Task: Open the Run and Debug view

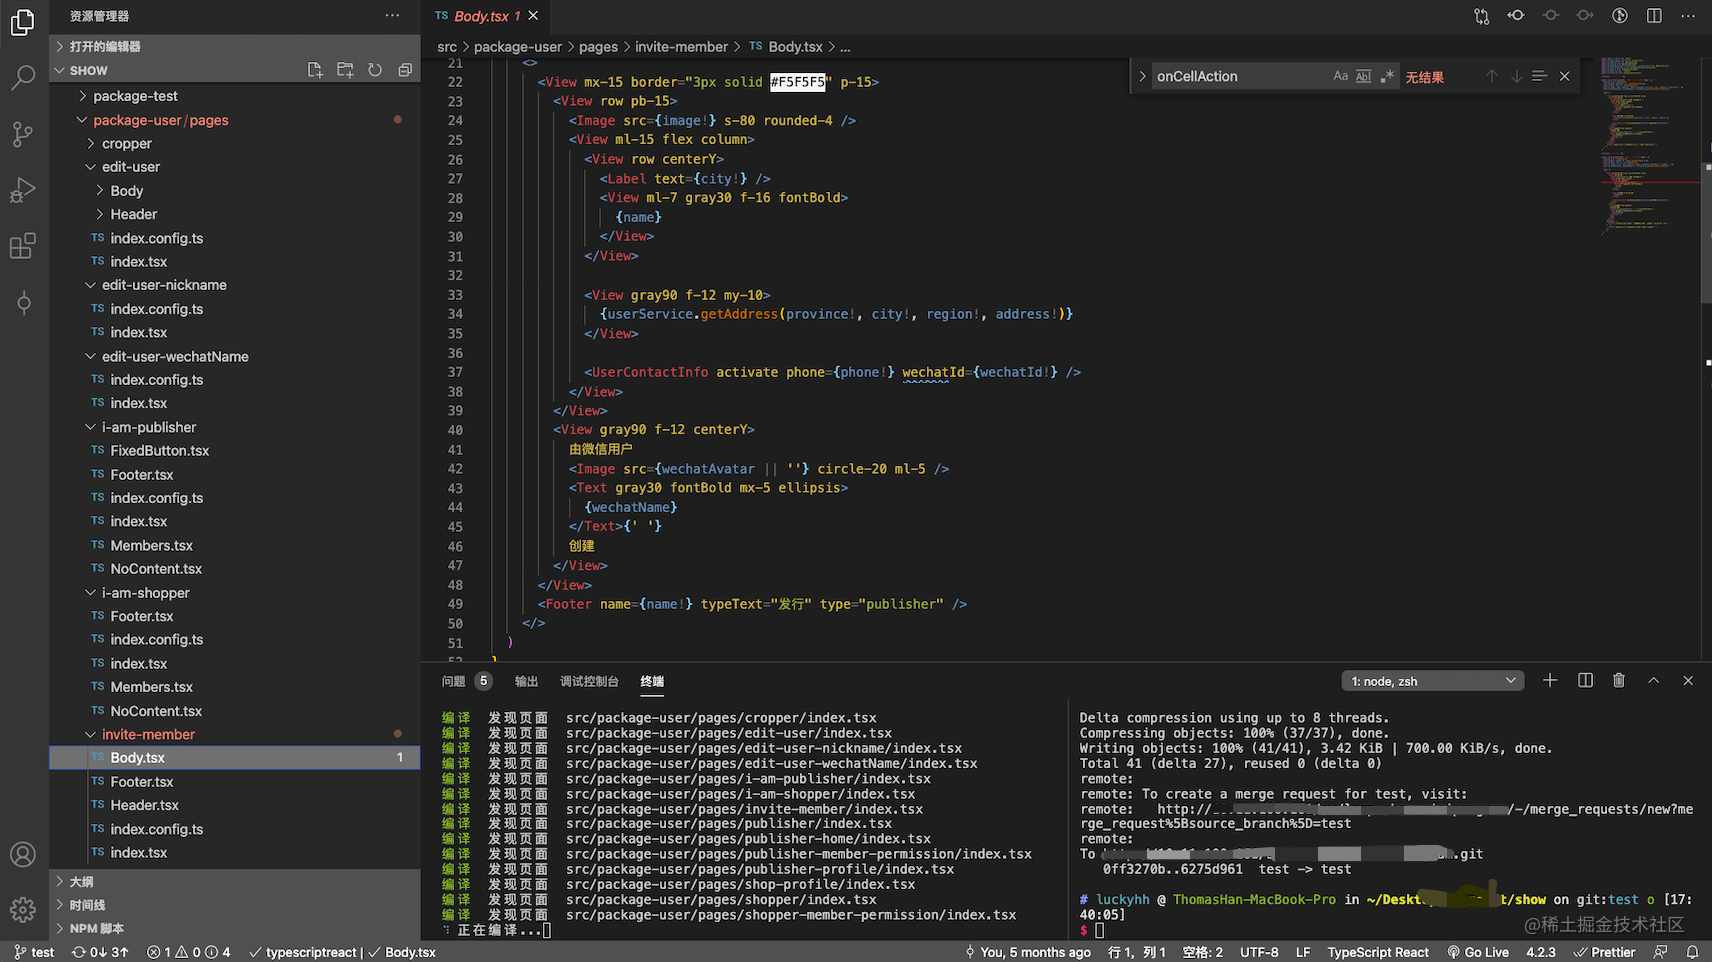Action: click(23, 190)
